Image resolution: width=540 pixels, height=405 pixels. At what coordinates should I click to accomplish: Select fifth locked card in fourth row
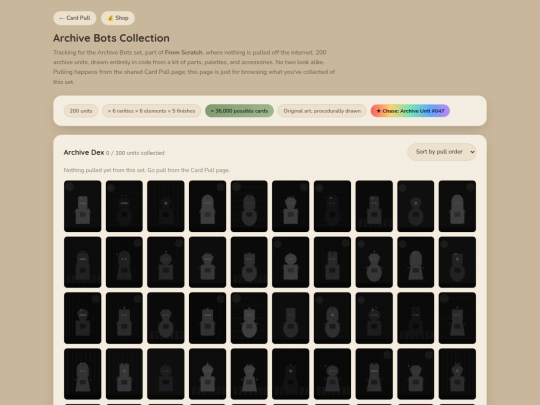click(249, 374)
